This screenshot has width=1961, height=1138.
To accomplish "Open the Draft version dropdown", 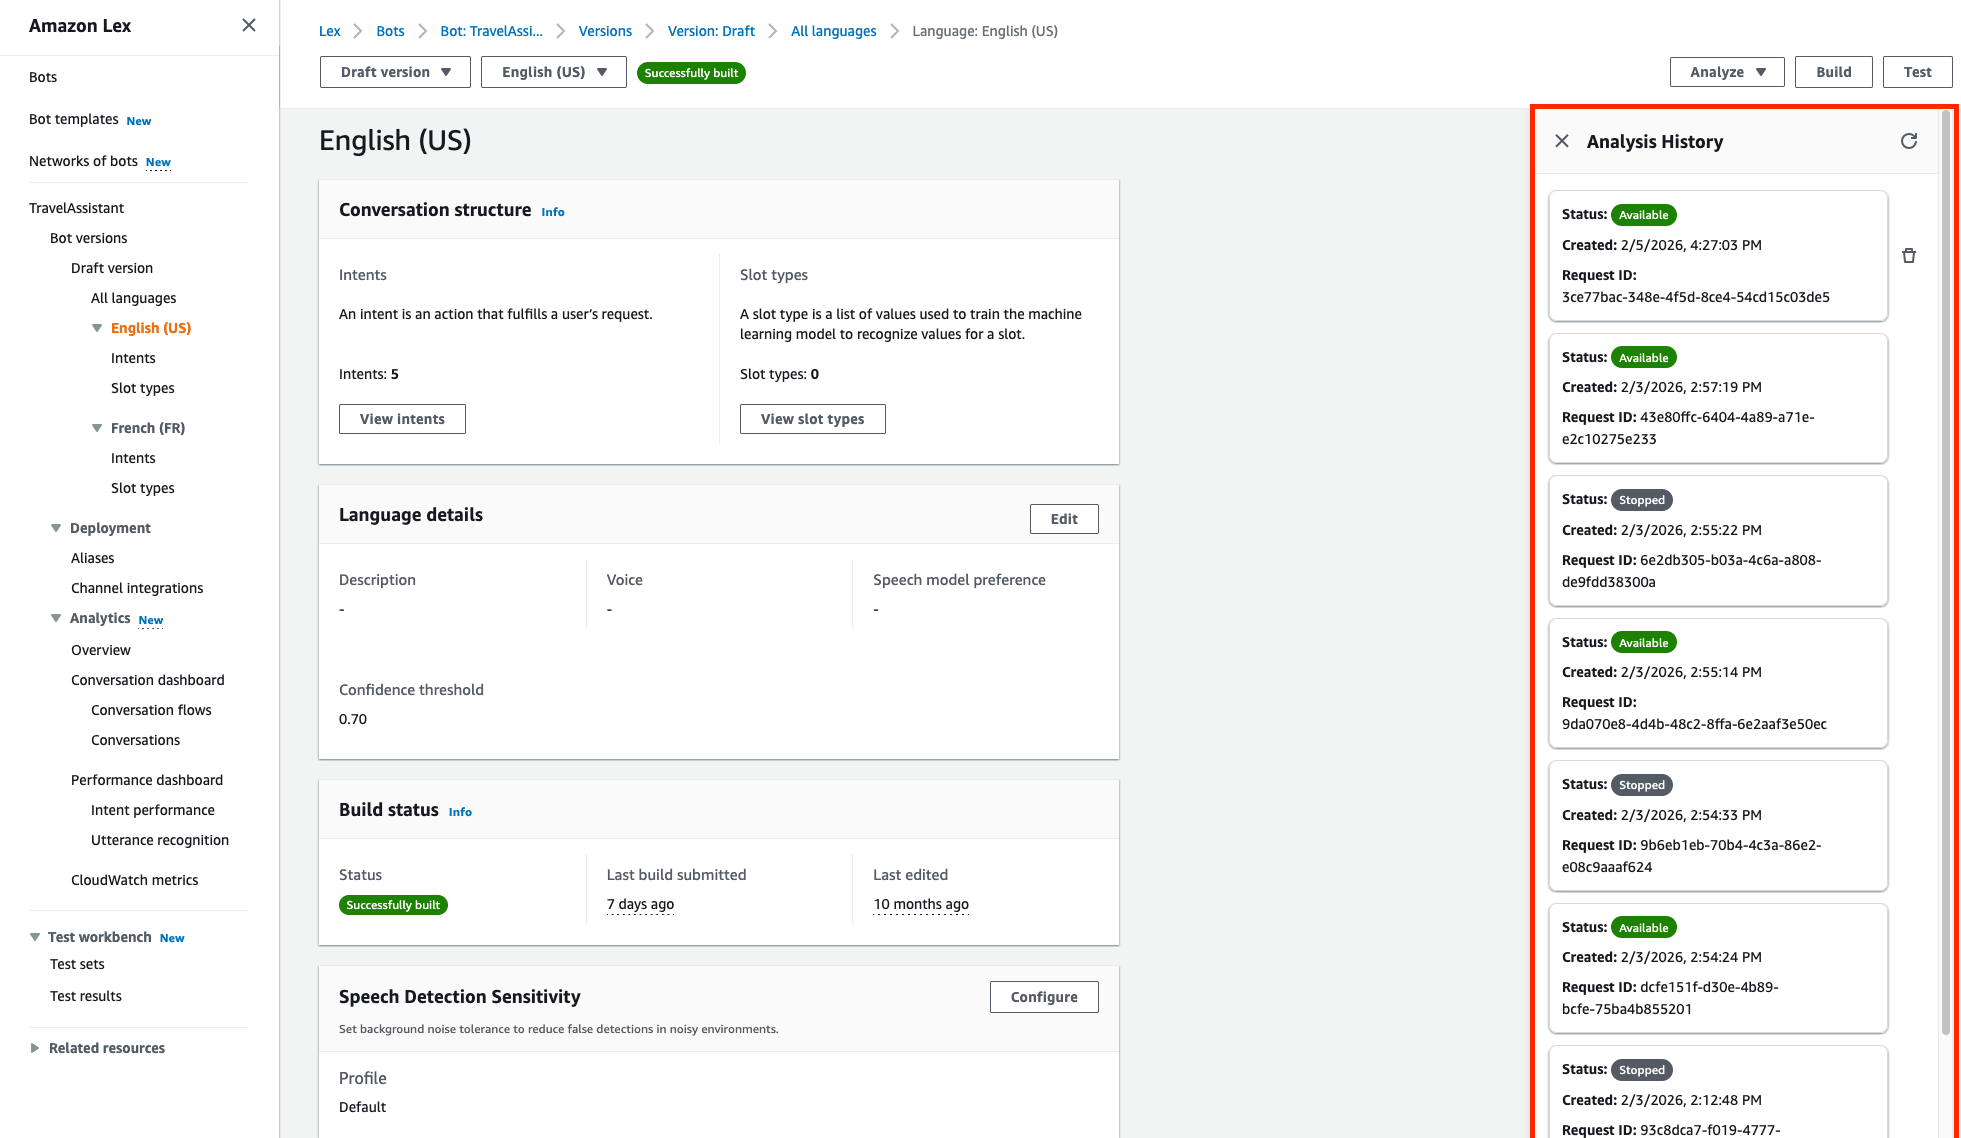I will click(395, 72).
